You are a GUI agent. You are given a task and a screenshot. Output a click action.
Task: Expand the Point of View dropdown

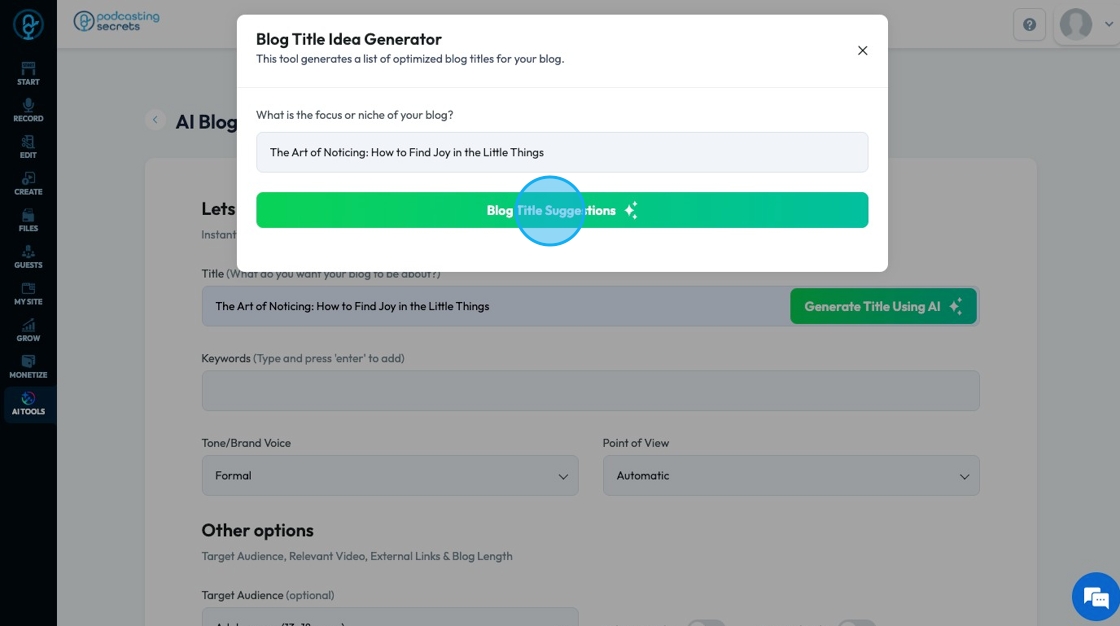[x=791, y=476]
